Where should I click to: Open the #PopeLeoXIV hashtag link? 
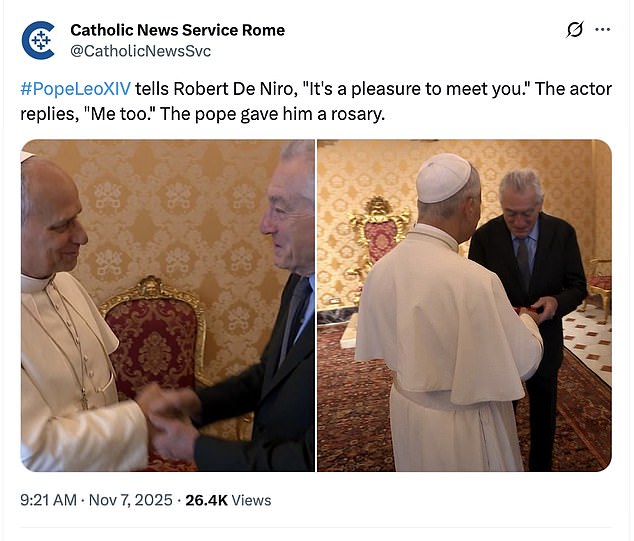[75, 88]
